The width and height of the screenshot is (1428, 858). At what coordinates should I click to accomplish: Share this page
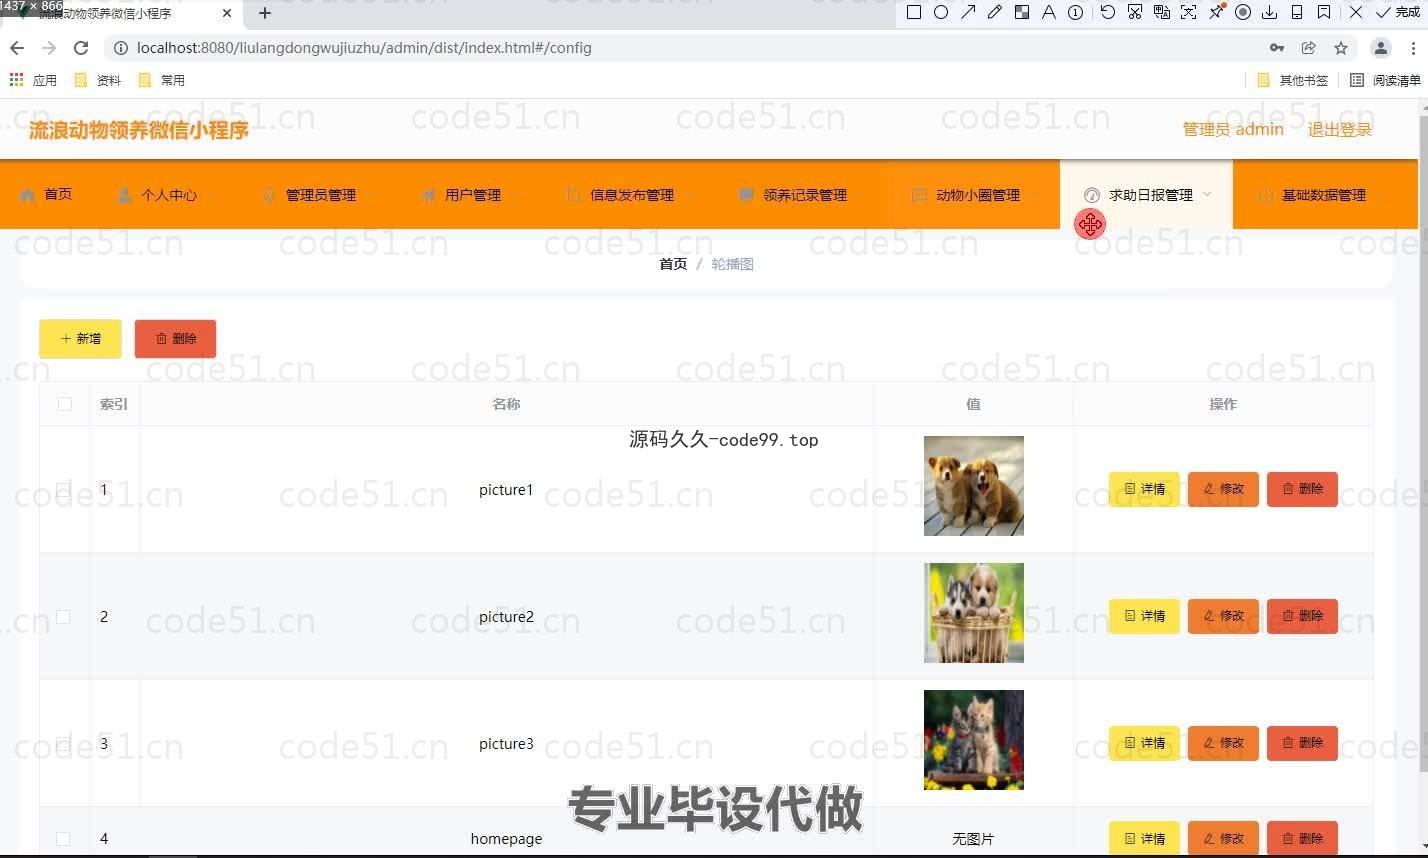[x=1308, y=48]
